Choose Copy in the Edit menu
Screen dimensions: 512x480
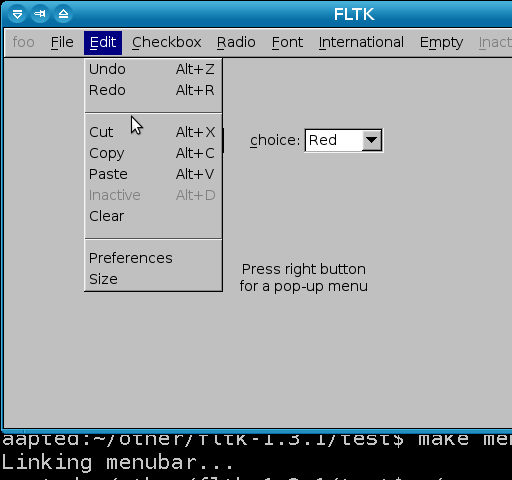coord(153,153)
